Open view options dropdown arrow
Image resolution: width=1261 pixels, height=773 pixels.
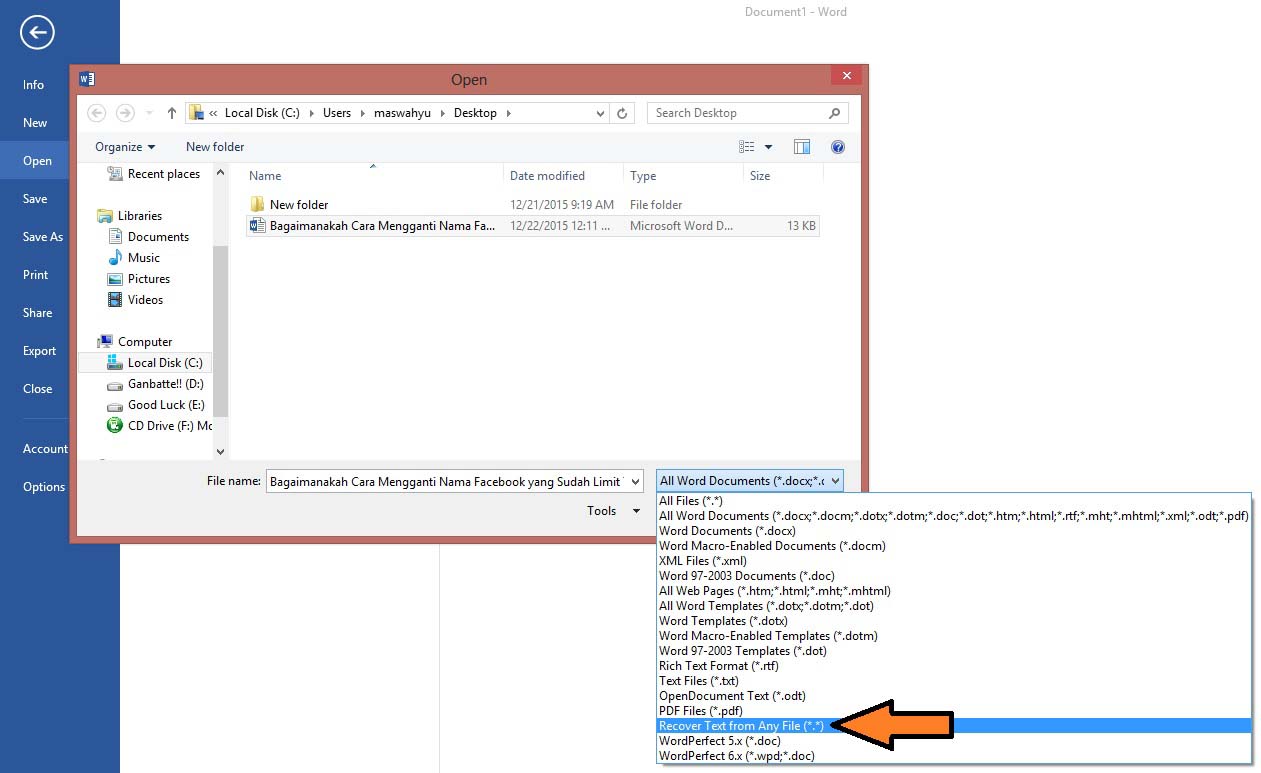pyautogui.click(x=768, y=147)
